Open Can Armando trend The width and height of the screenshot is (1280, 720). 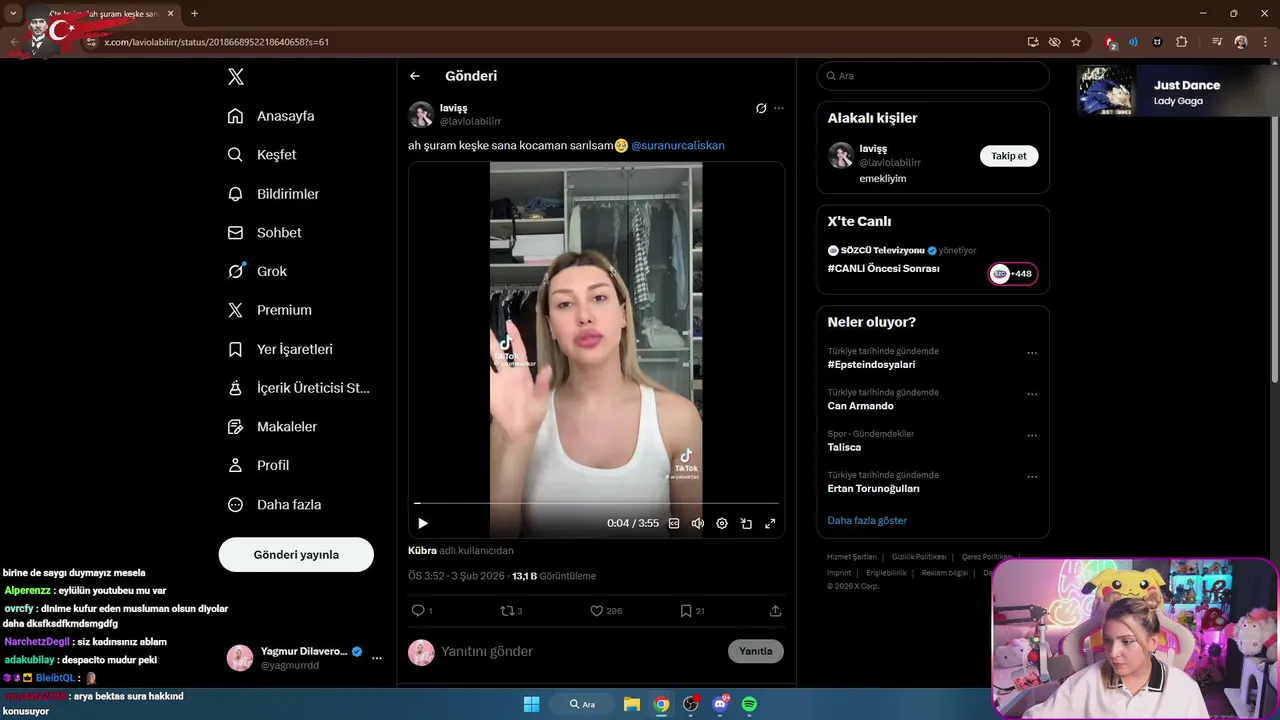click(860, 406)
